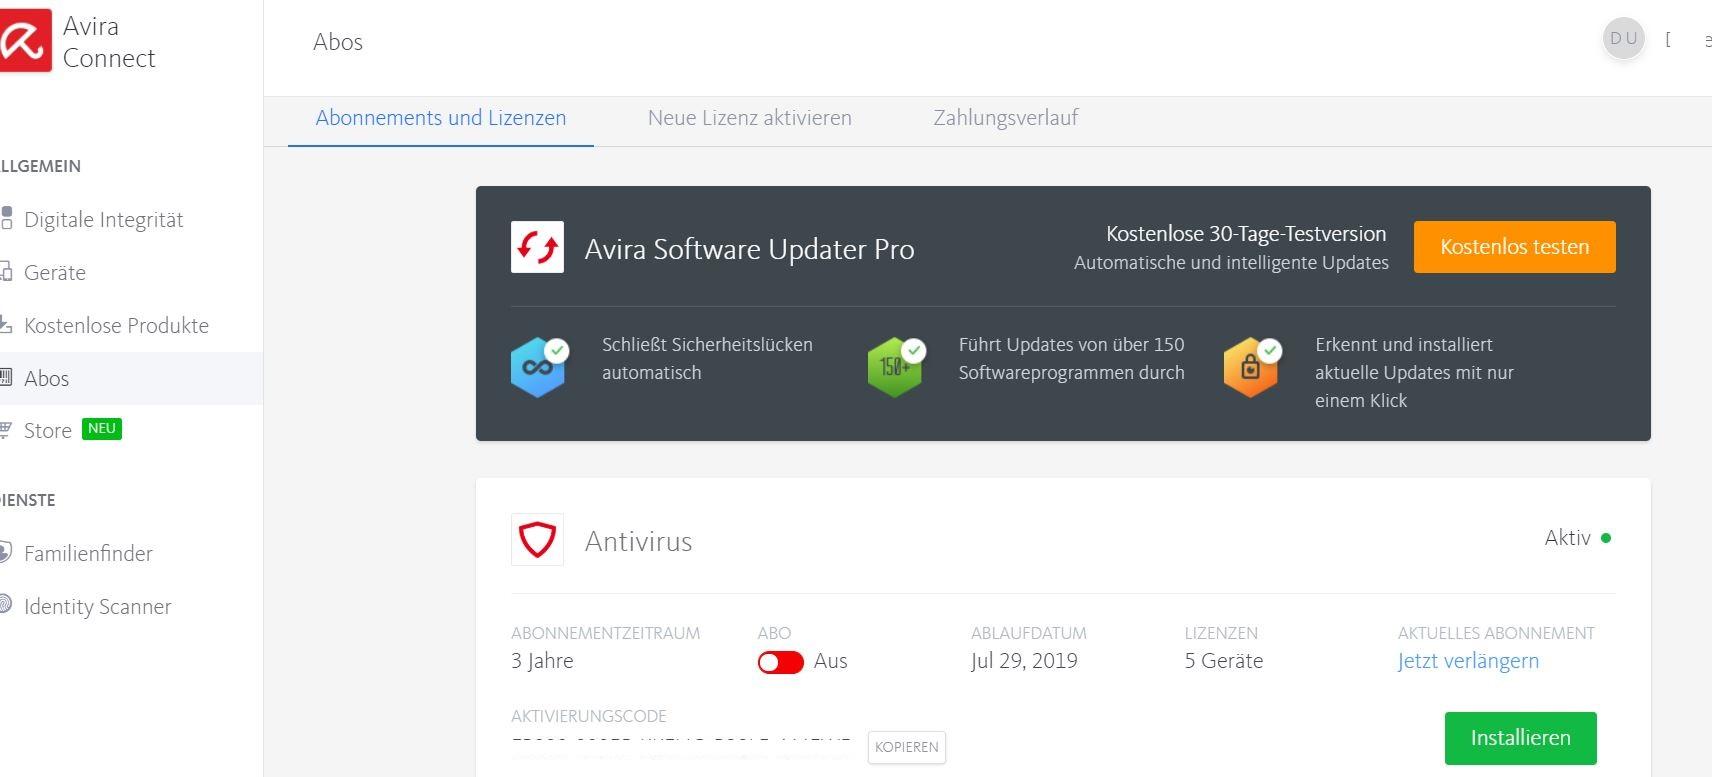Follow the Jetzt verlängern link
Viewport: 1712px width, 777px height.
[1467, 661]
